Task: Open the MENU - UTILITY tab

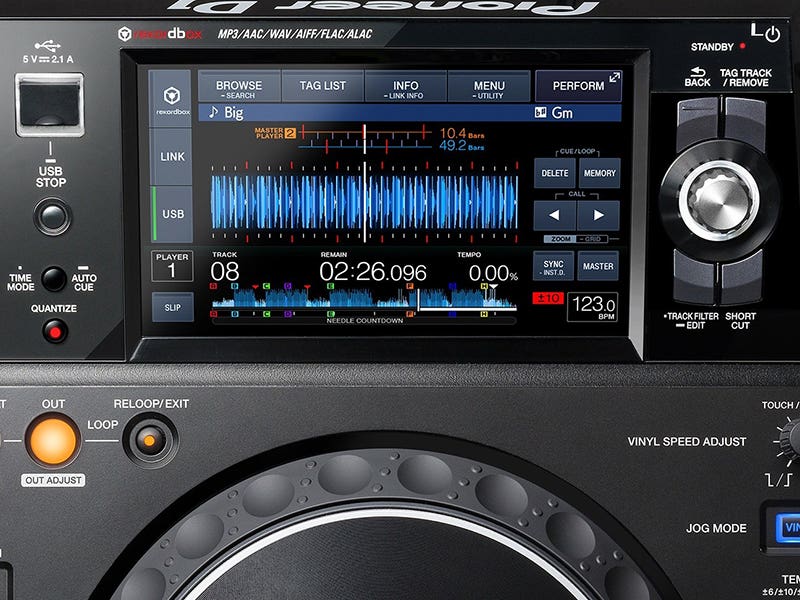Action: (489, 86)
